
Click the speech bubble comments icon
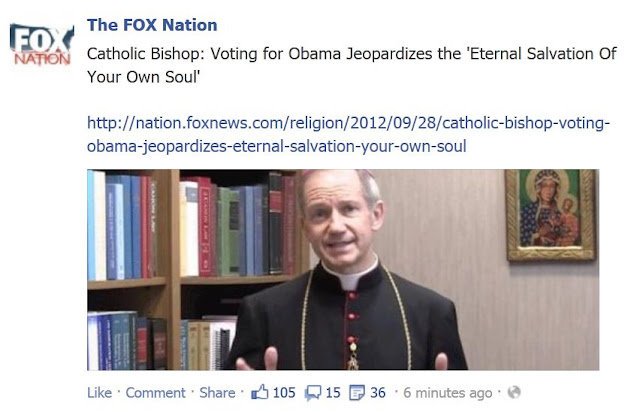[313, 393]
